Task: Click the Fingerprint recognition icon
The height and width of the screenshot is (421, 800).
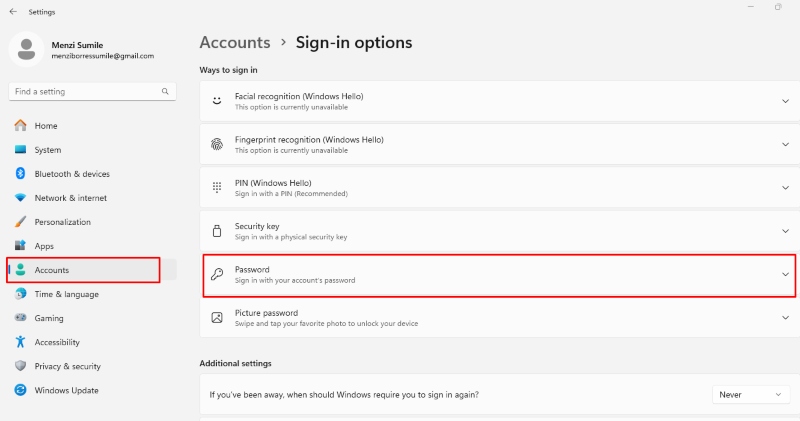Action: click(217, 144)
